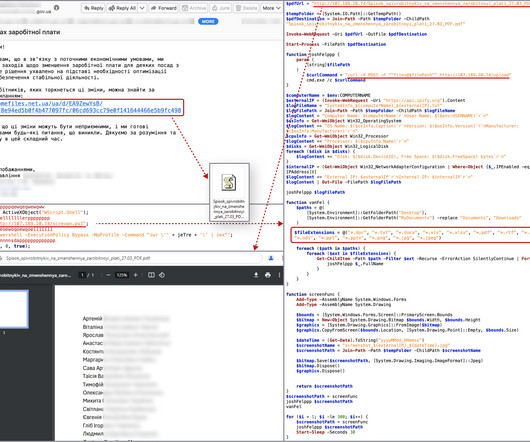Click the "function vanFel" line in the script
Viewport: 530px width, 442px height.
[x=307, y=202]
